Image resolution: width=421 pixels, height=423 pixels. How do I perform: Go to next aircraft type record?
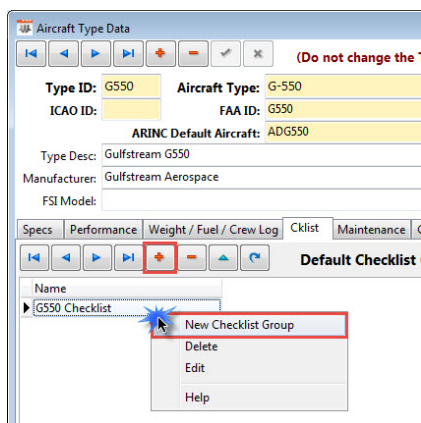coord(96,54)
